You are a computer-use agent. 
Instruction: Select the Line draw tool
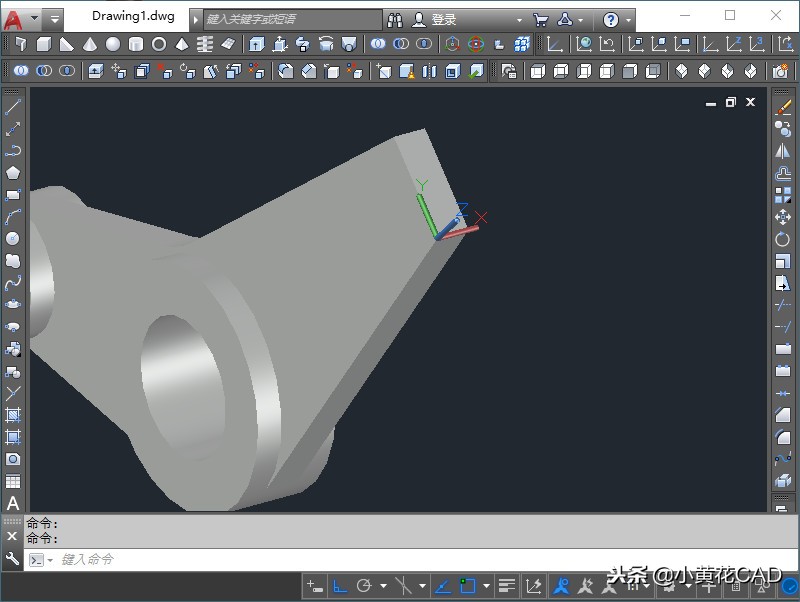(13, 107)
